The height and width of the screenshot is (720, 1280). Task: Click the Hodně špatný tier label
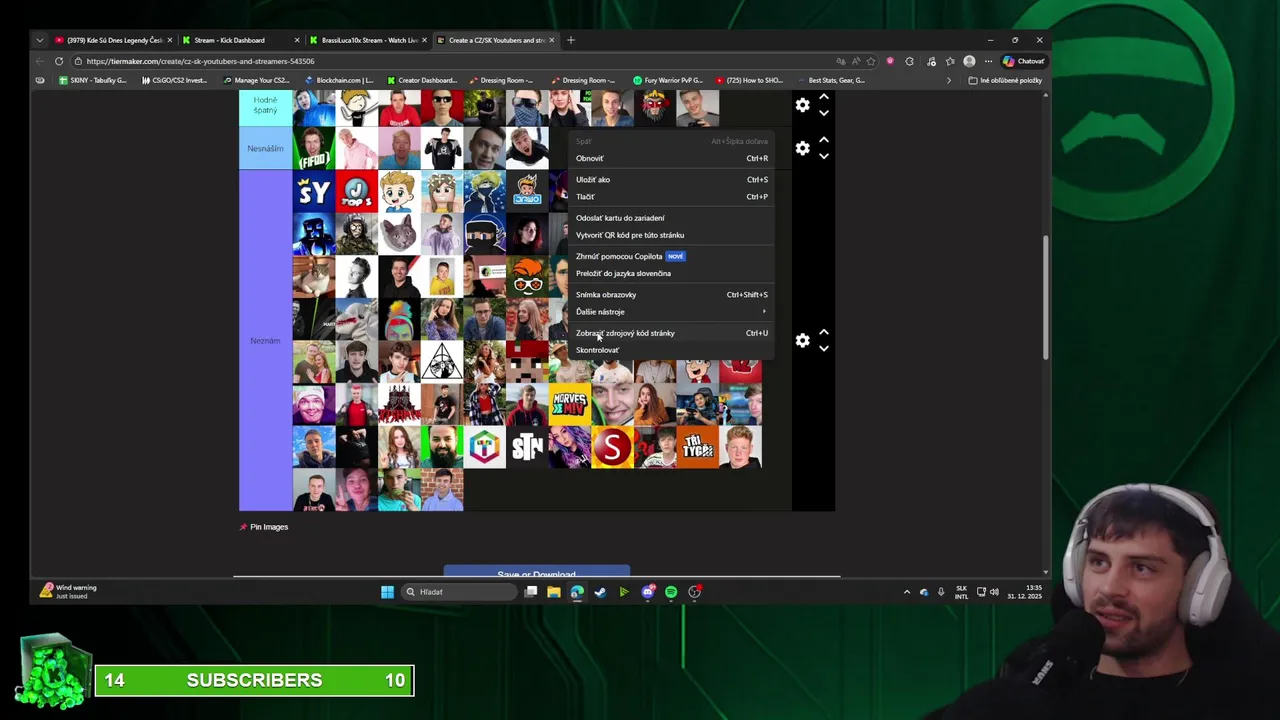pyautogui.click(x=265, y=105)
